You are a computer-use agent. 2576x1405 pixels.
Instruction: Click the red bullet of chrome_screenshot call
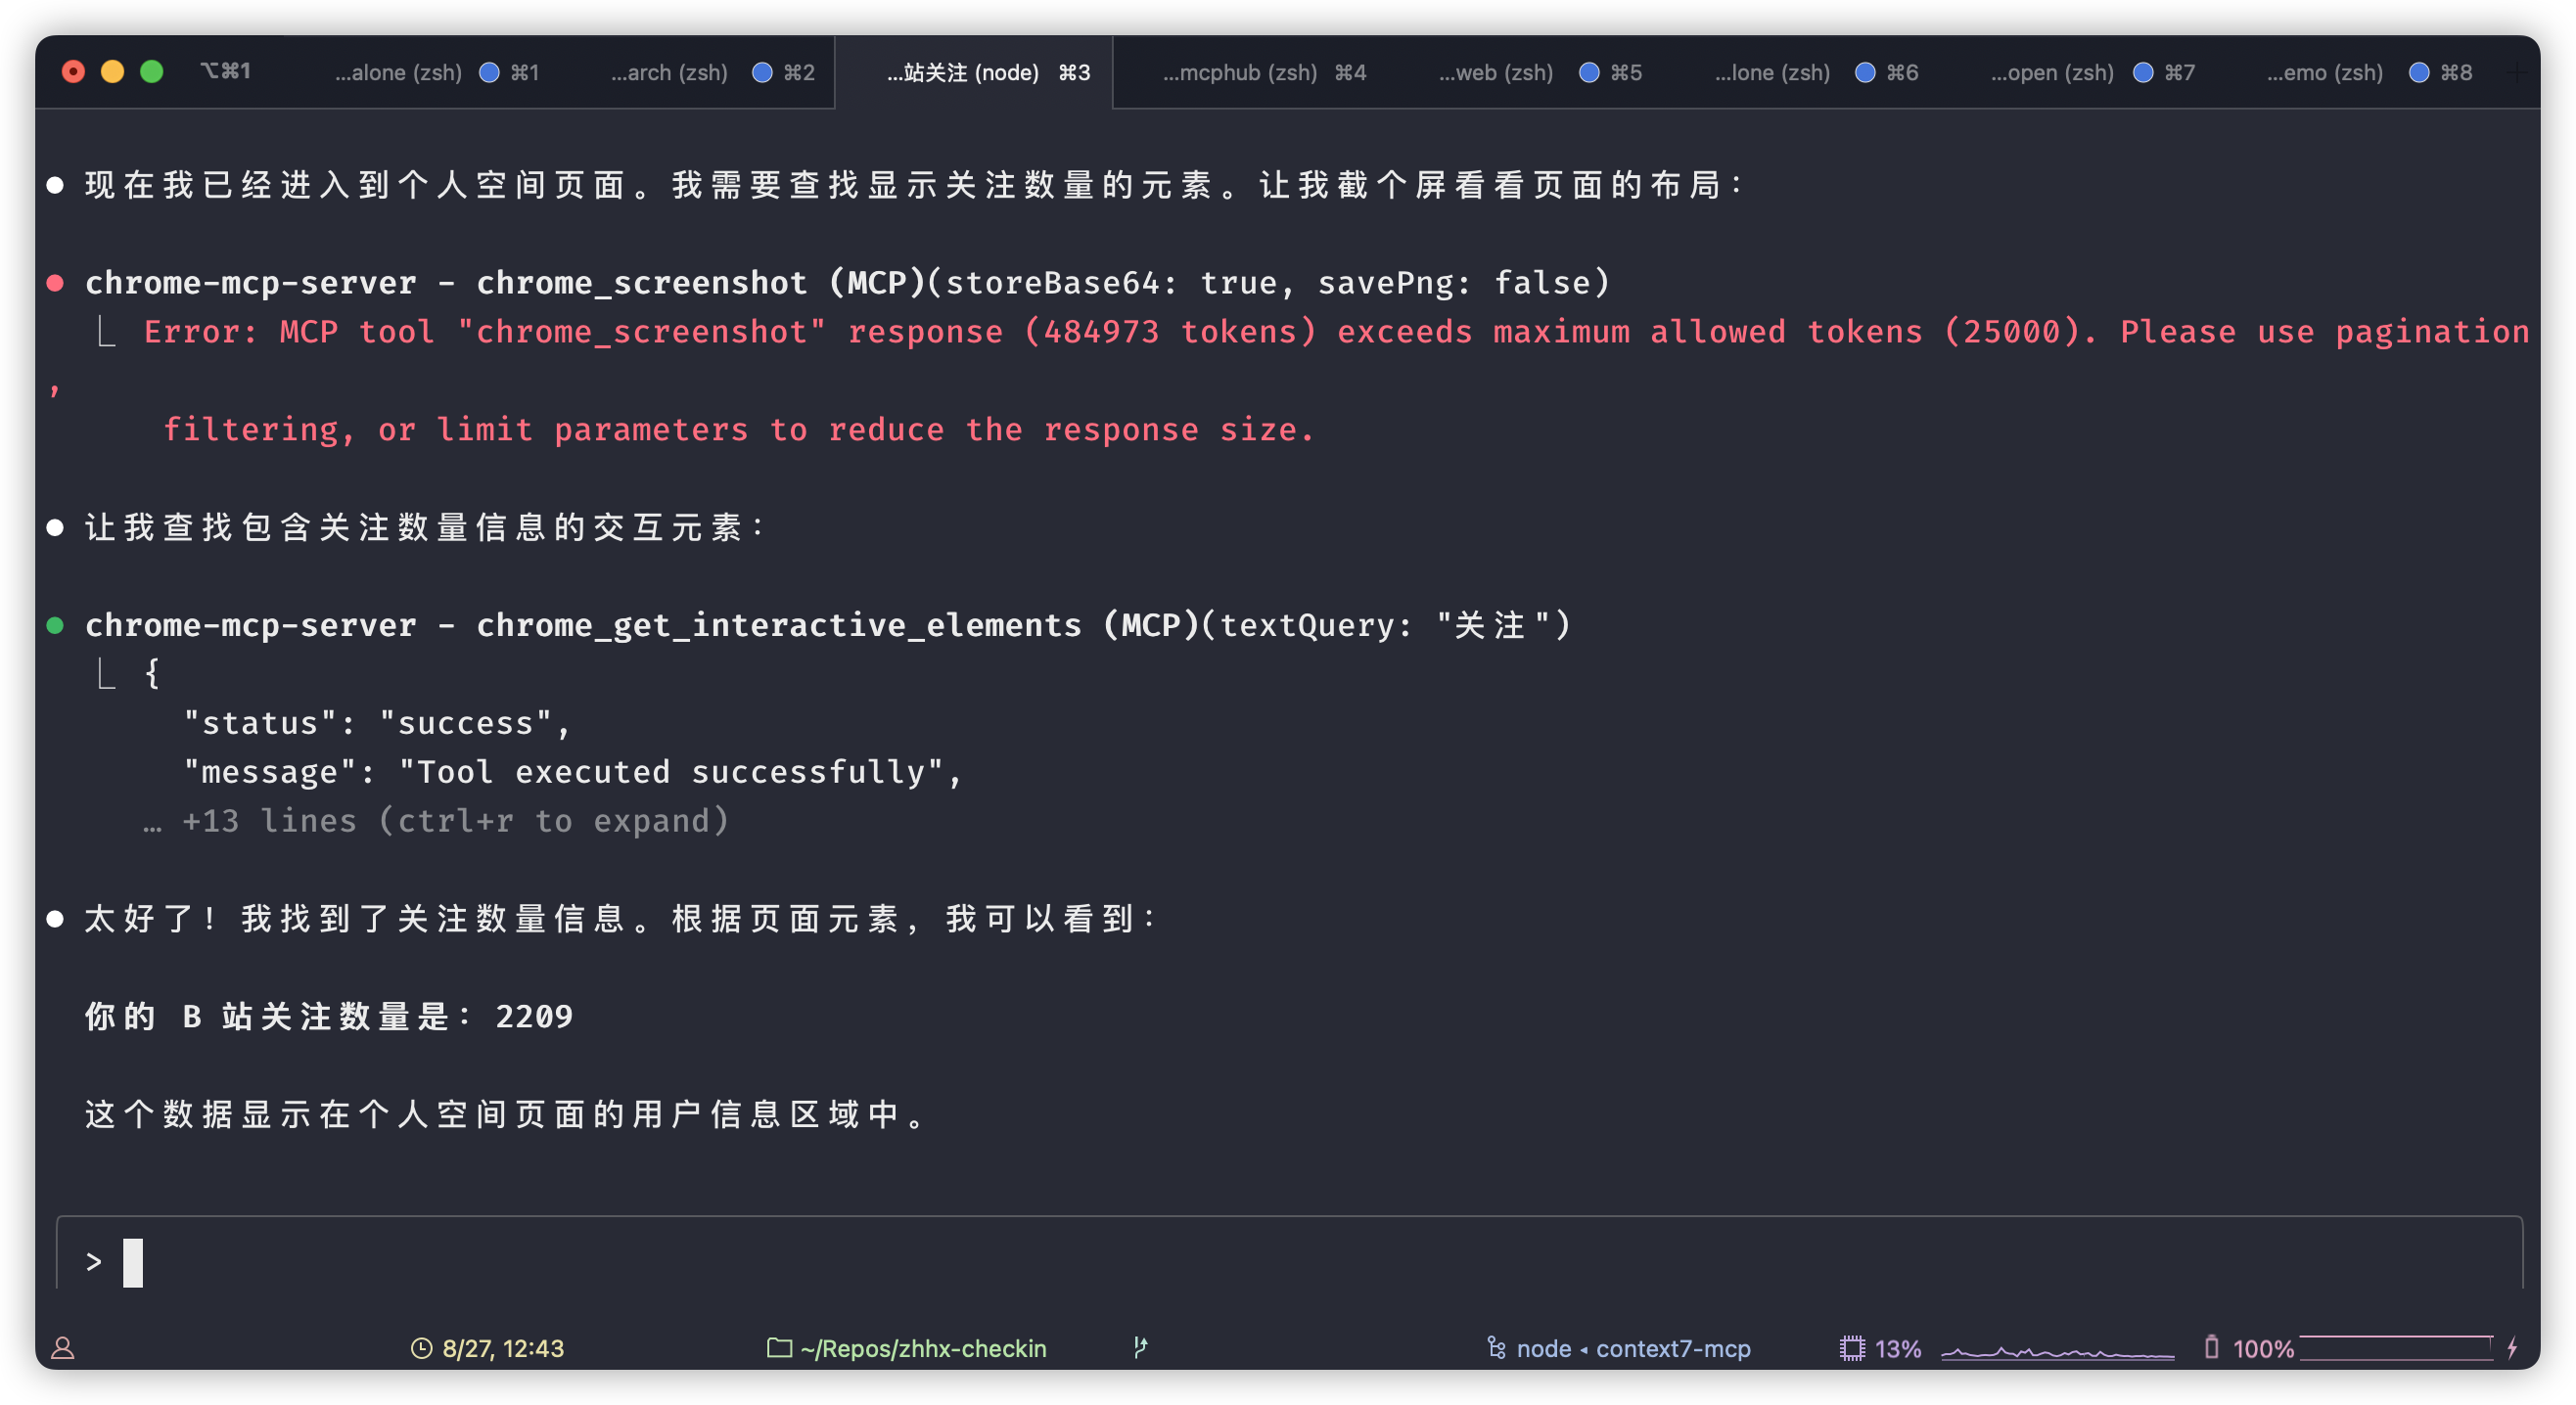click(56, 284)
